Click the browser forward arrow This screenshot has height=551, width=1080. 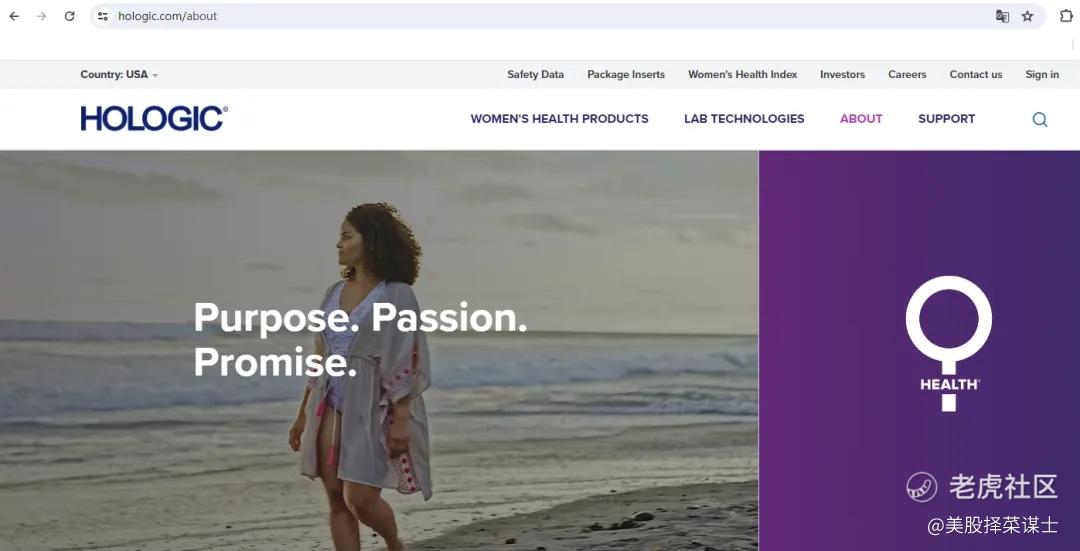pyautogui.click(x=41, y=16)
